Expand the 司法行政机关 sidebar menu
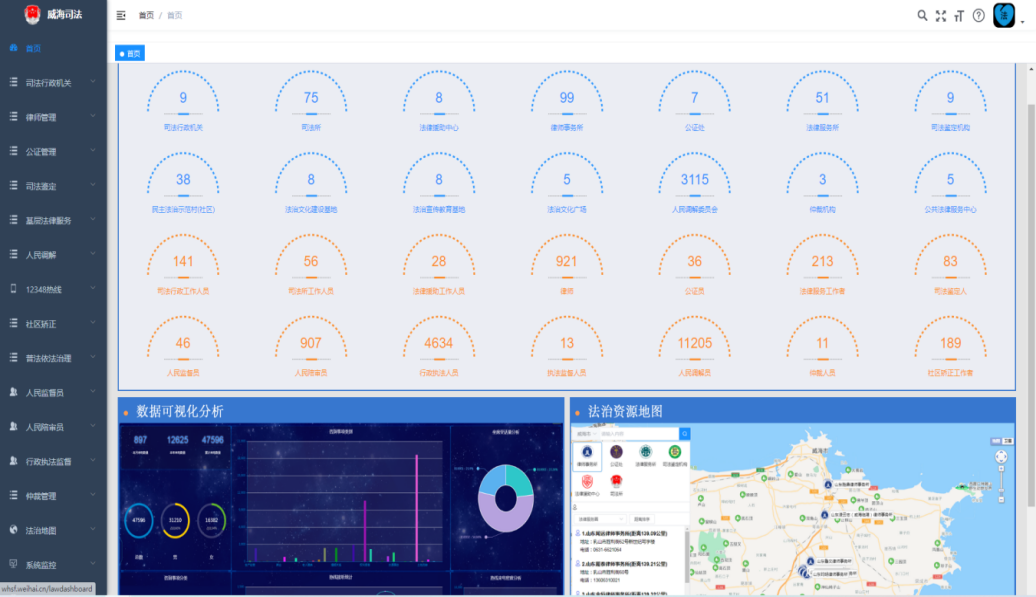1036x597 pixels. click(x=53, y=83)
